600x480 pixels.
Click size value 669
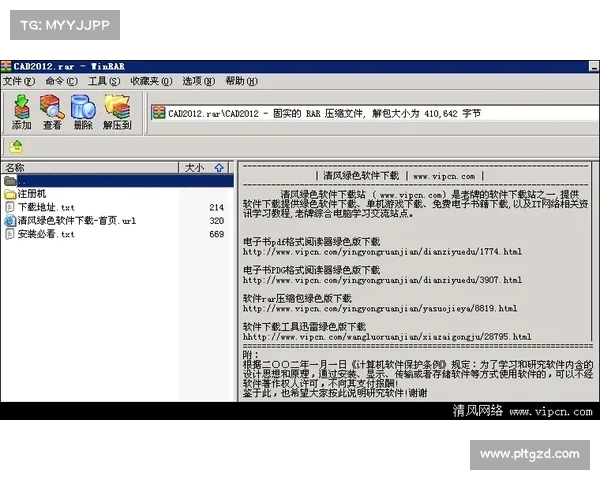point(217,234)
